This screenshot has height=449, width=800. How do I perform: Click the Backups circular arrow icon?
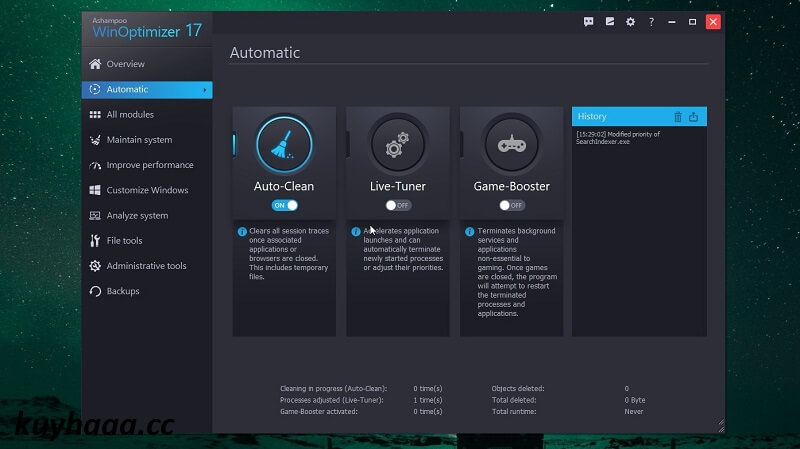pos(95,291)
